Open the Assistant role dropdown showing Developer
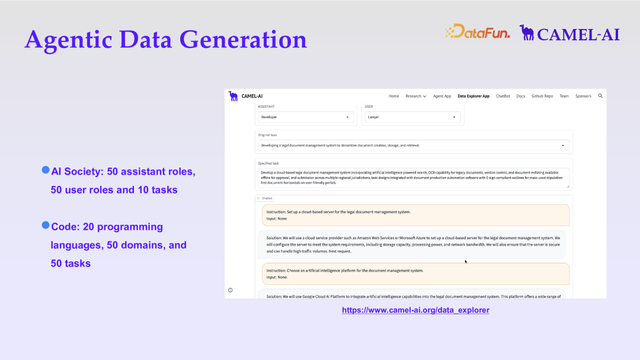 [x=305, y=117]
